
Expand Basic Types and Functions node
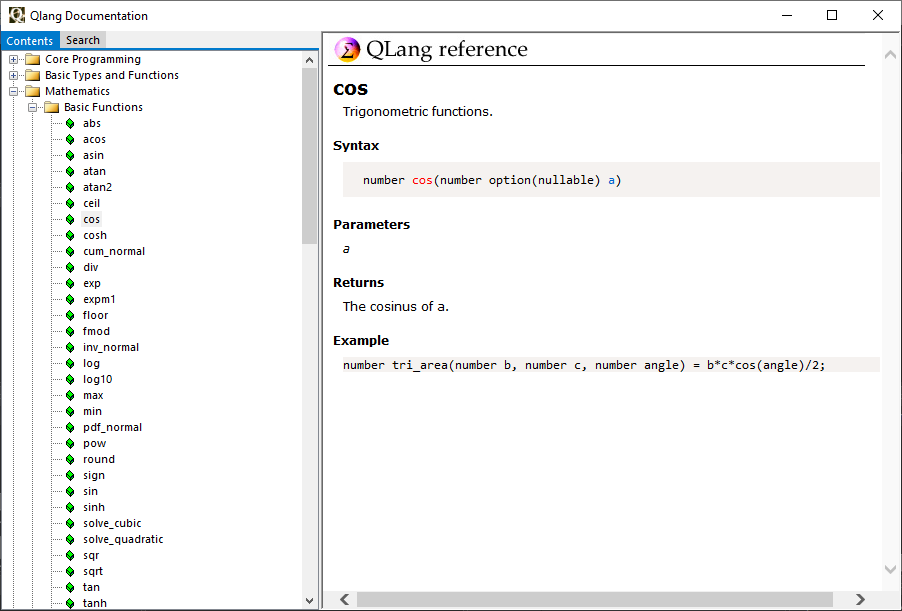click(13, 75)
